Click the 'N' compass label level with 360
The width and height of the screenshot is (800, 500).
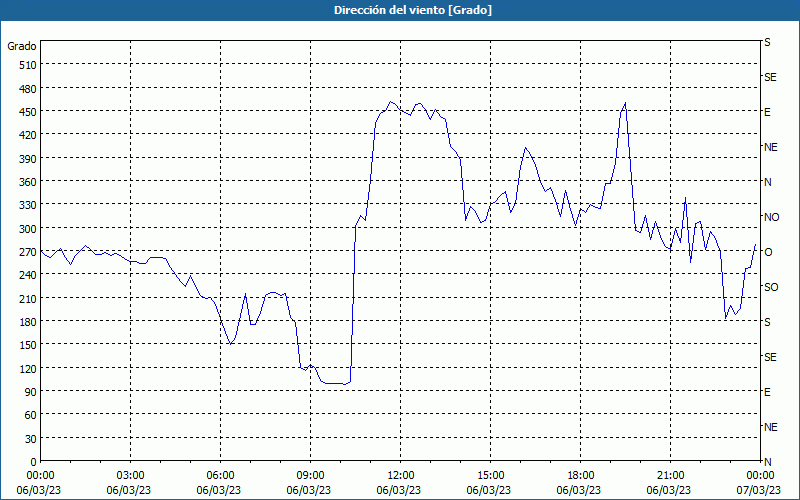pos(767,182)
